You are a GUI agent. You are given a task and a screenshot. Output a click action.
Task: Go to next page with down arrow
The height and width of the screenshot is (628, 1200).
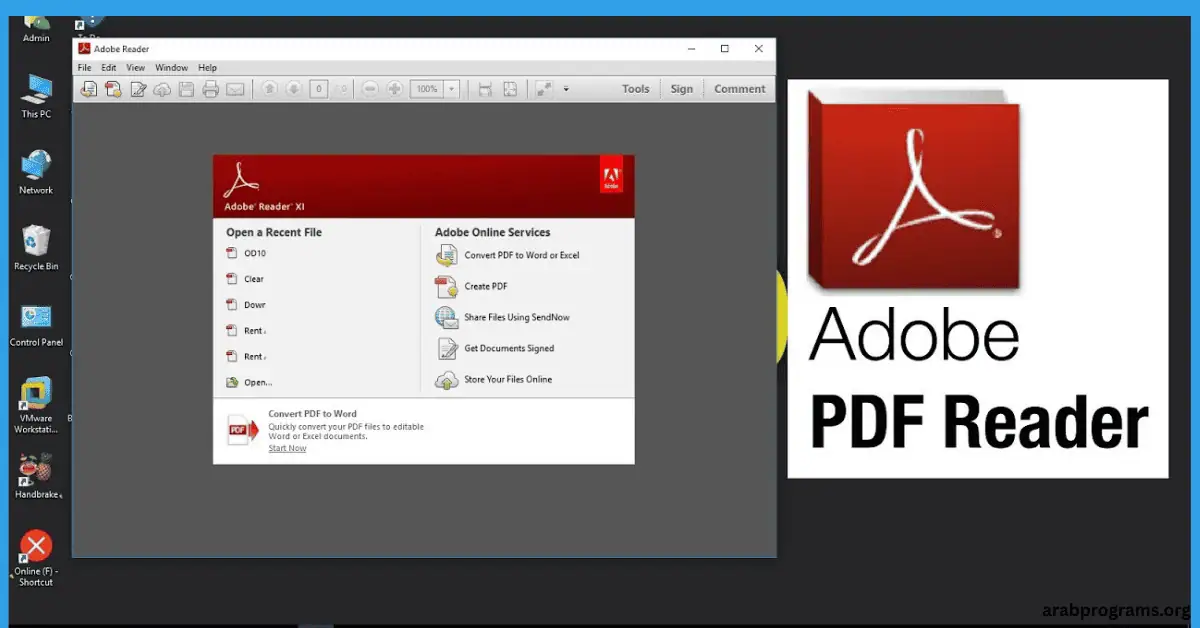coord(294,89)
